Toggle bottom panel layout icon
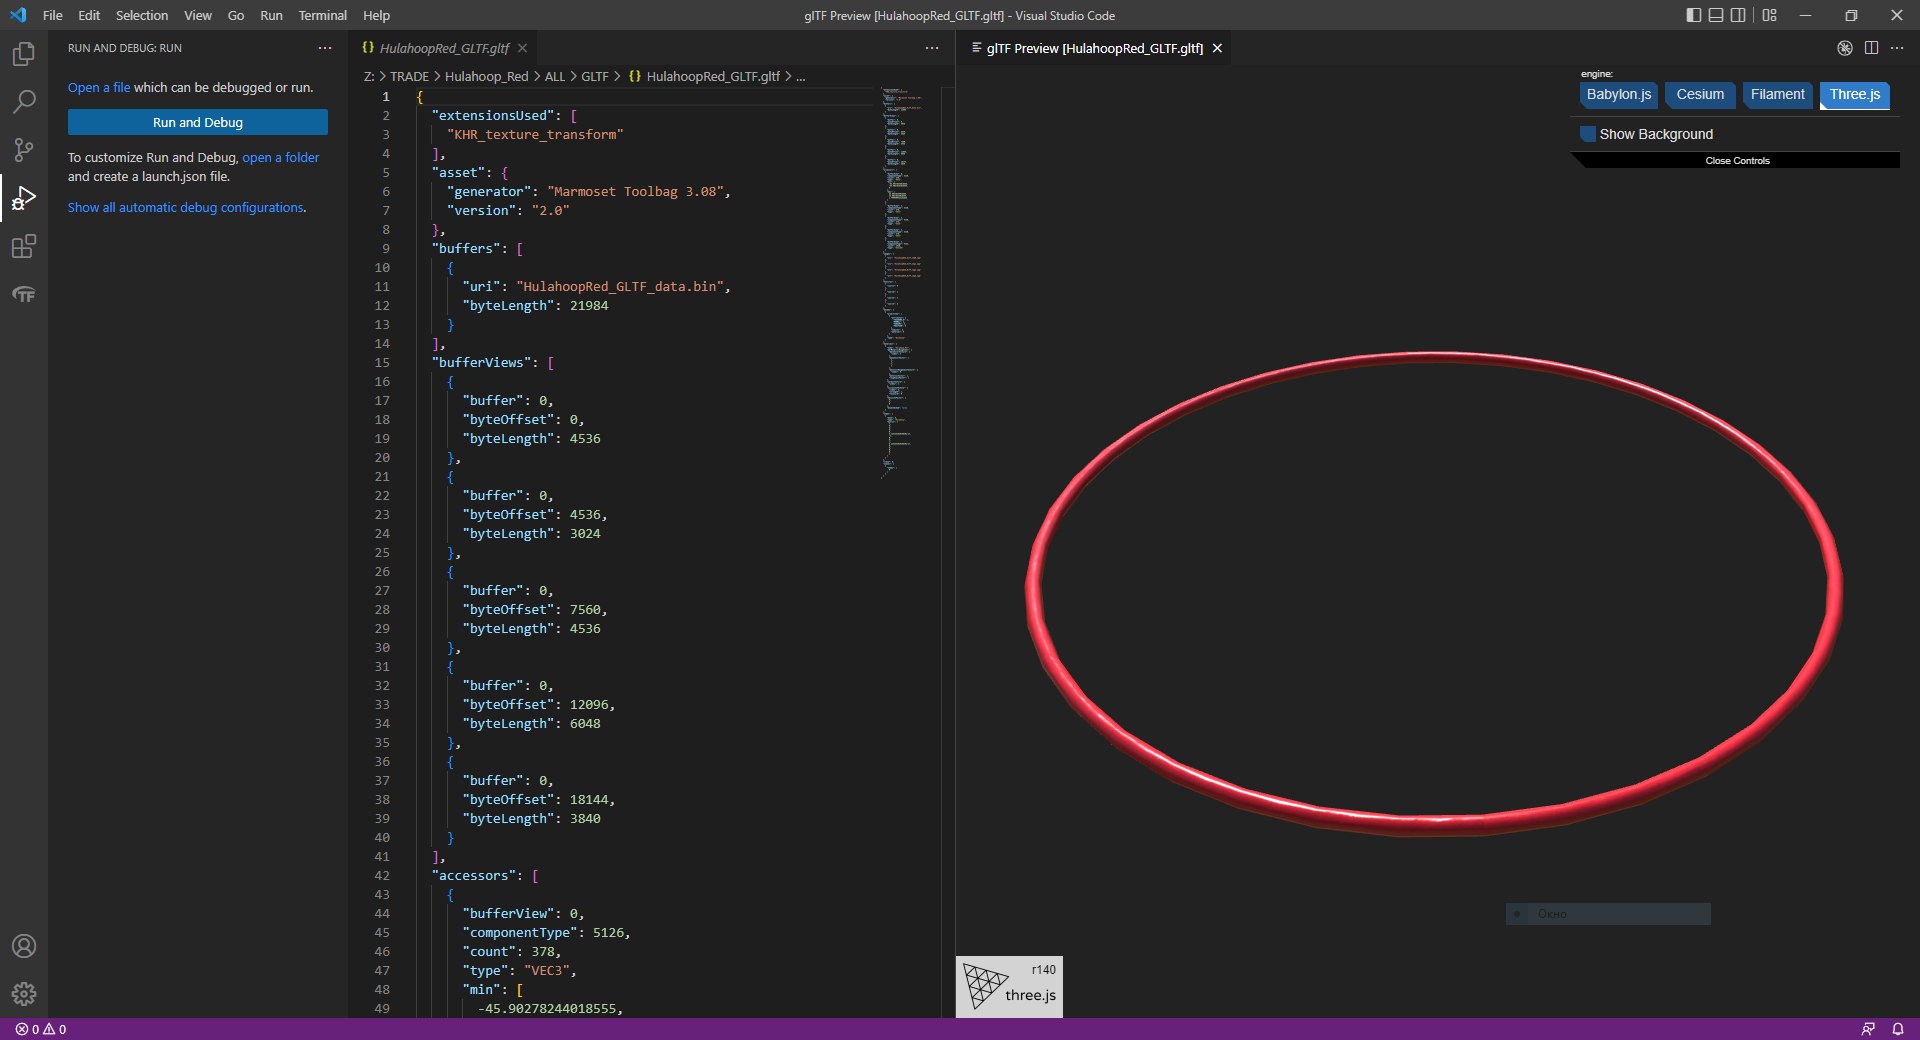The width and height of the screenshot is (1920, 1040). tap(1716, 15)
